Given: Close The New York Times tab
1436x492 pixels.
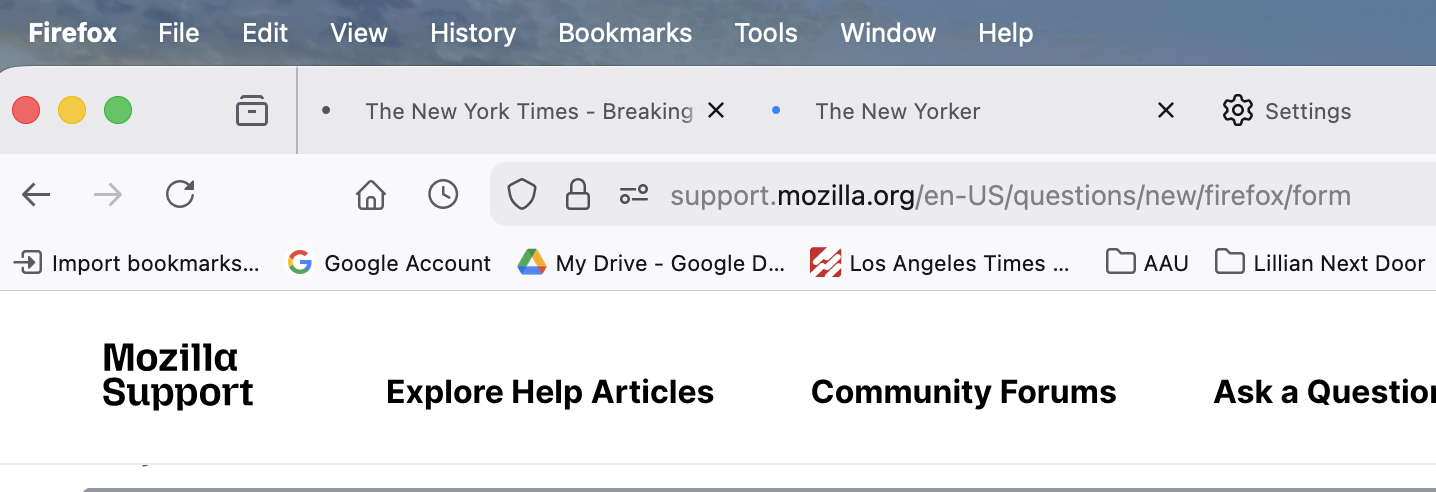Looking at the screenshot, I should pos(716,111).
